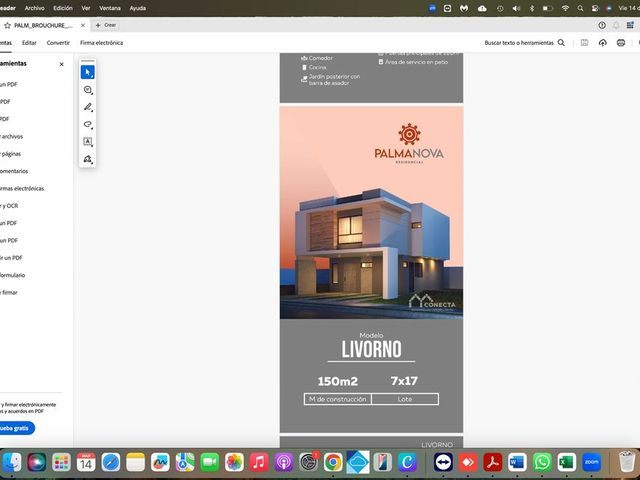This screenshot has width=640, height=480.
Task: Open the Firma electrónica tab
Action: click(x=101, y=42)
